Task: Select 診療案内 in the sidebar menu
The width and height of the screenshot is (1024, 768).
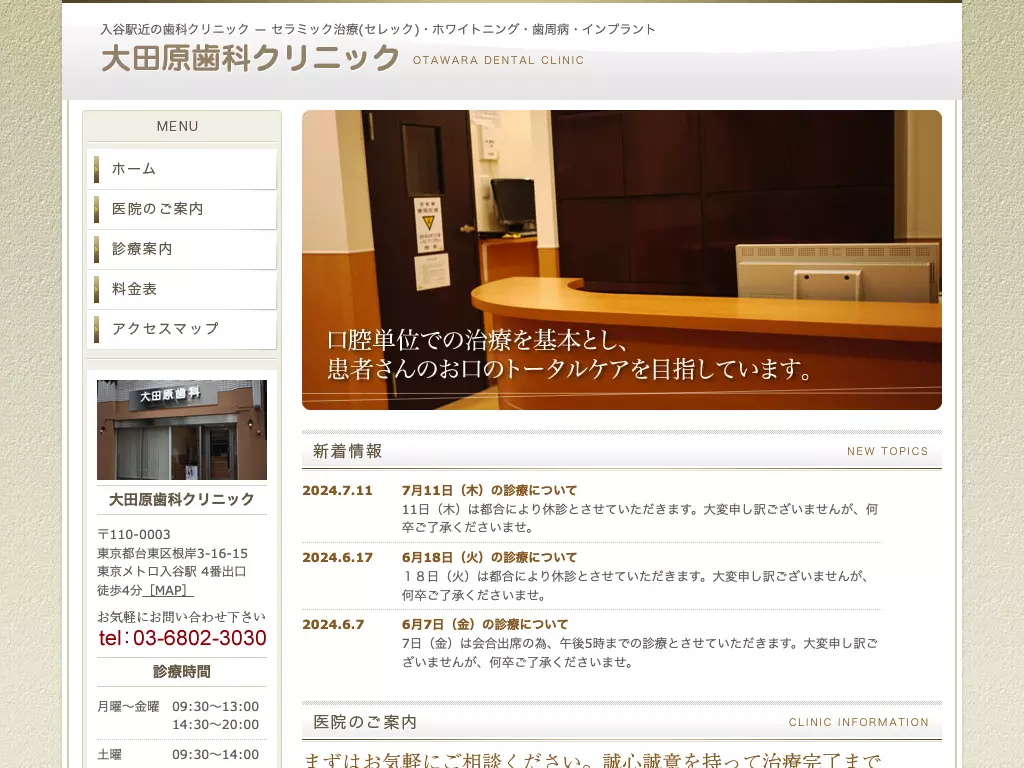Action: click(x=182, y=249)
